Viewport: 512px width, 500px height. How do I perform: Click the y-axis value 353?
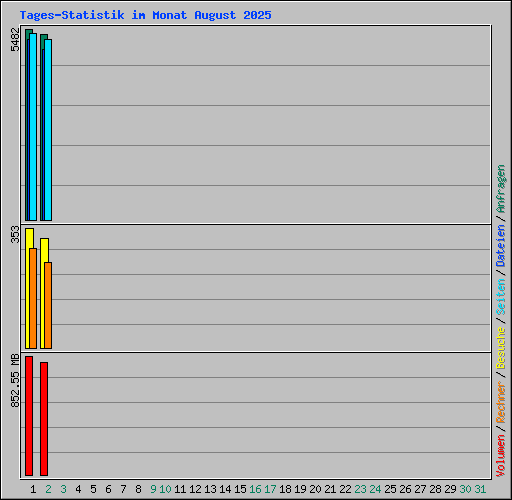[x=15, y=234]
